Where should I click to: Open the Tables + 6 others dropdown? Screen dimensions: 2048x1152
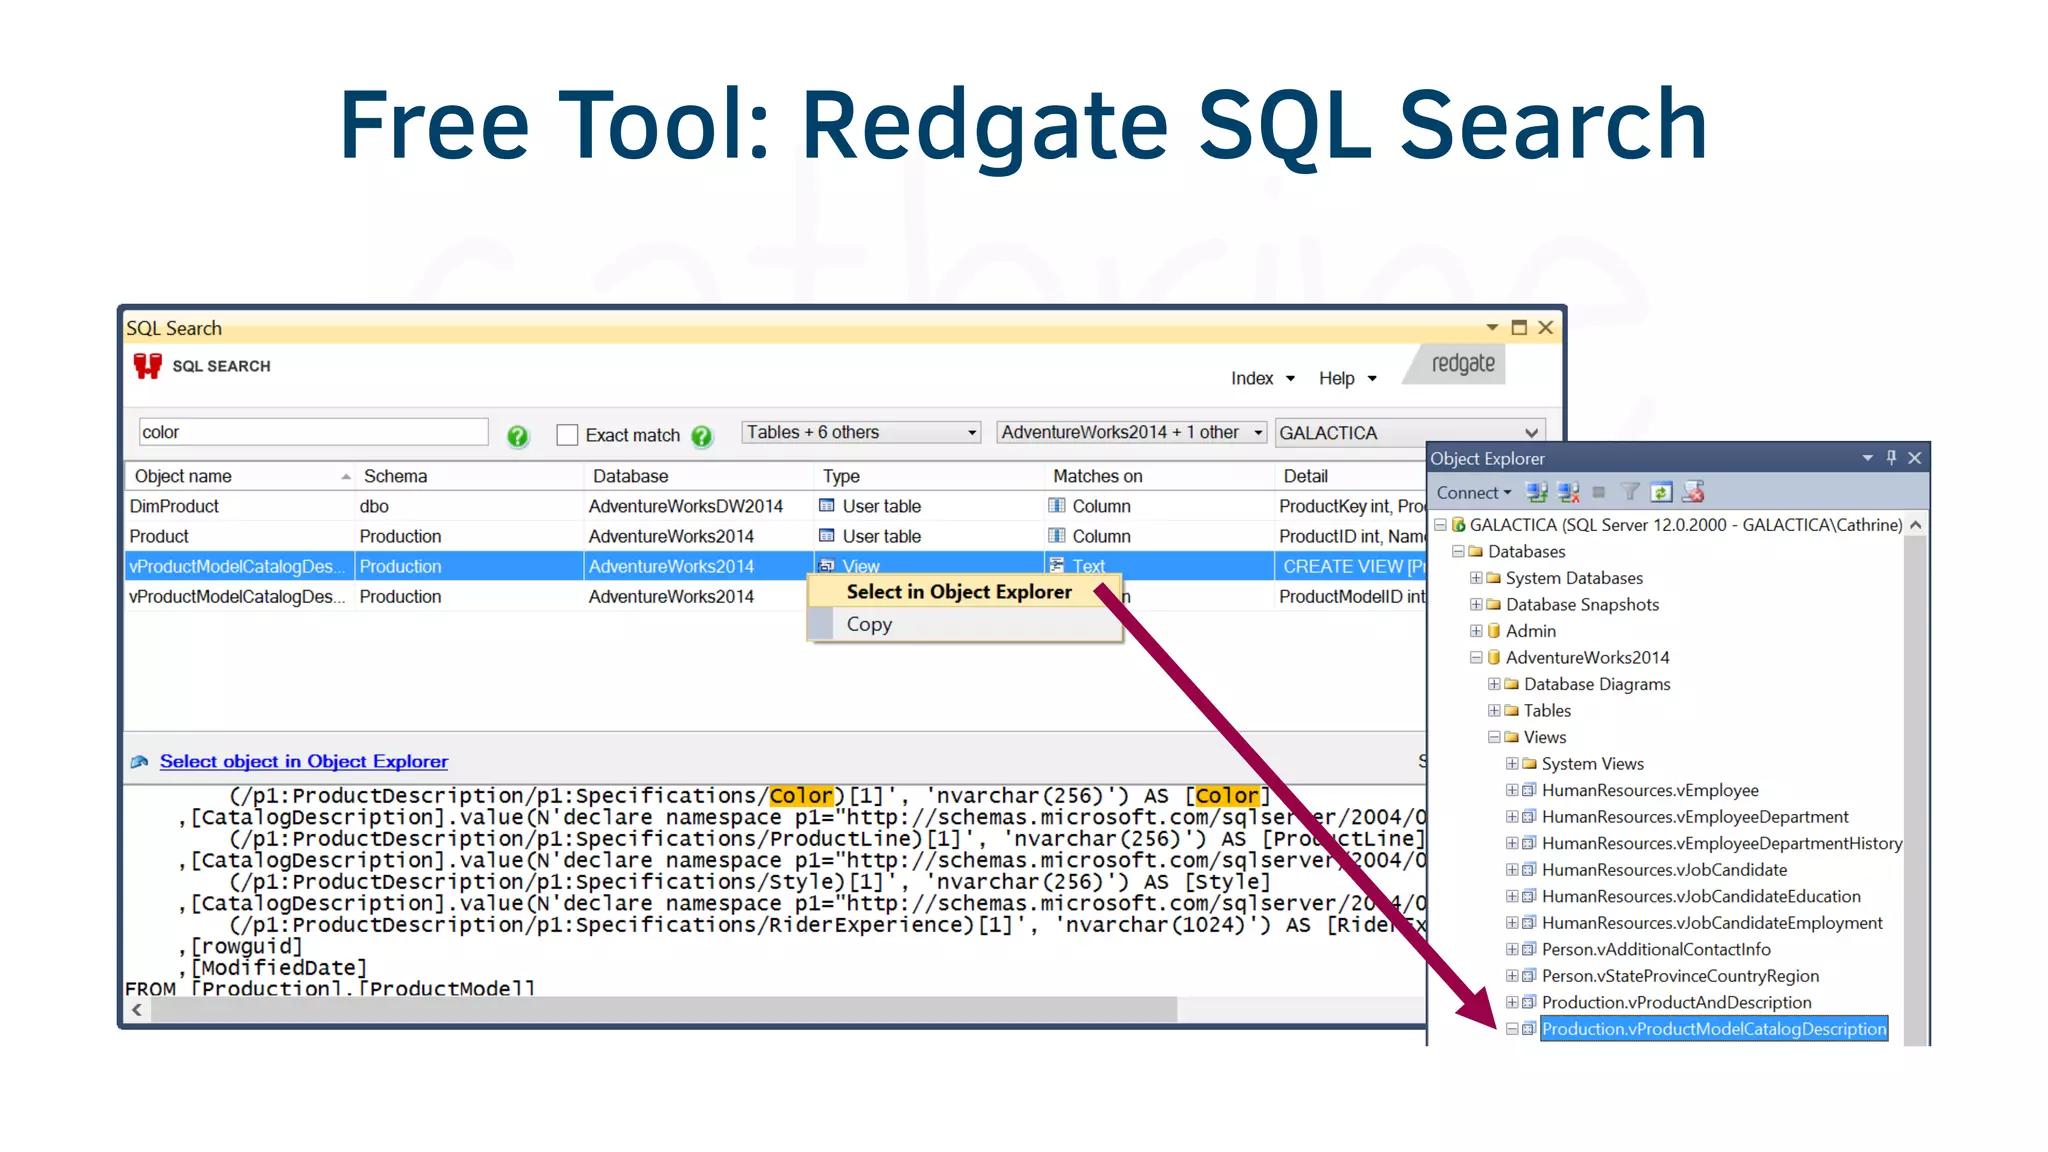pyautogui.click(x=861, y=432)
